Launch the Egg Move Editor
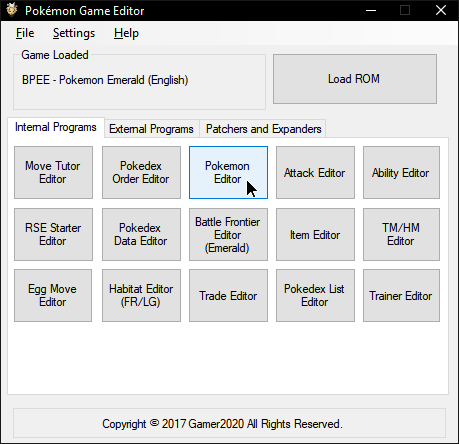Screen dimensions: 459x444 [53, 295]
